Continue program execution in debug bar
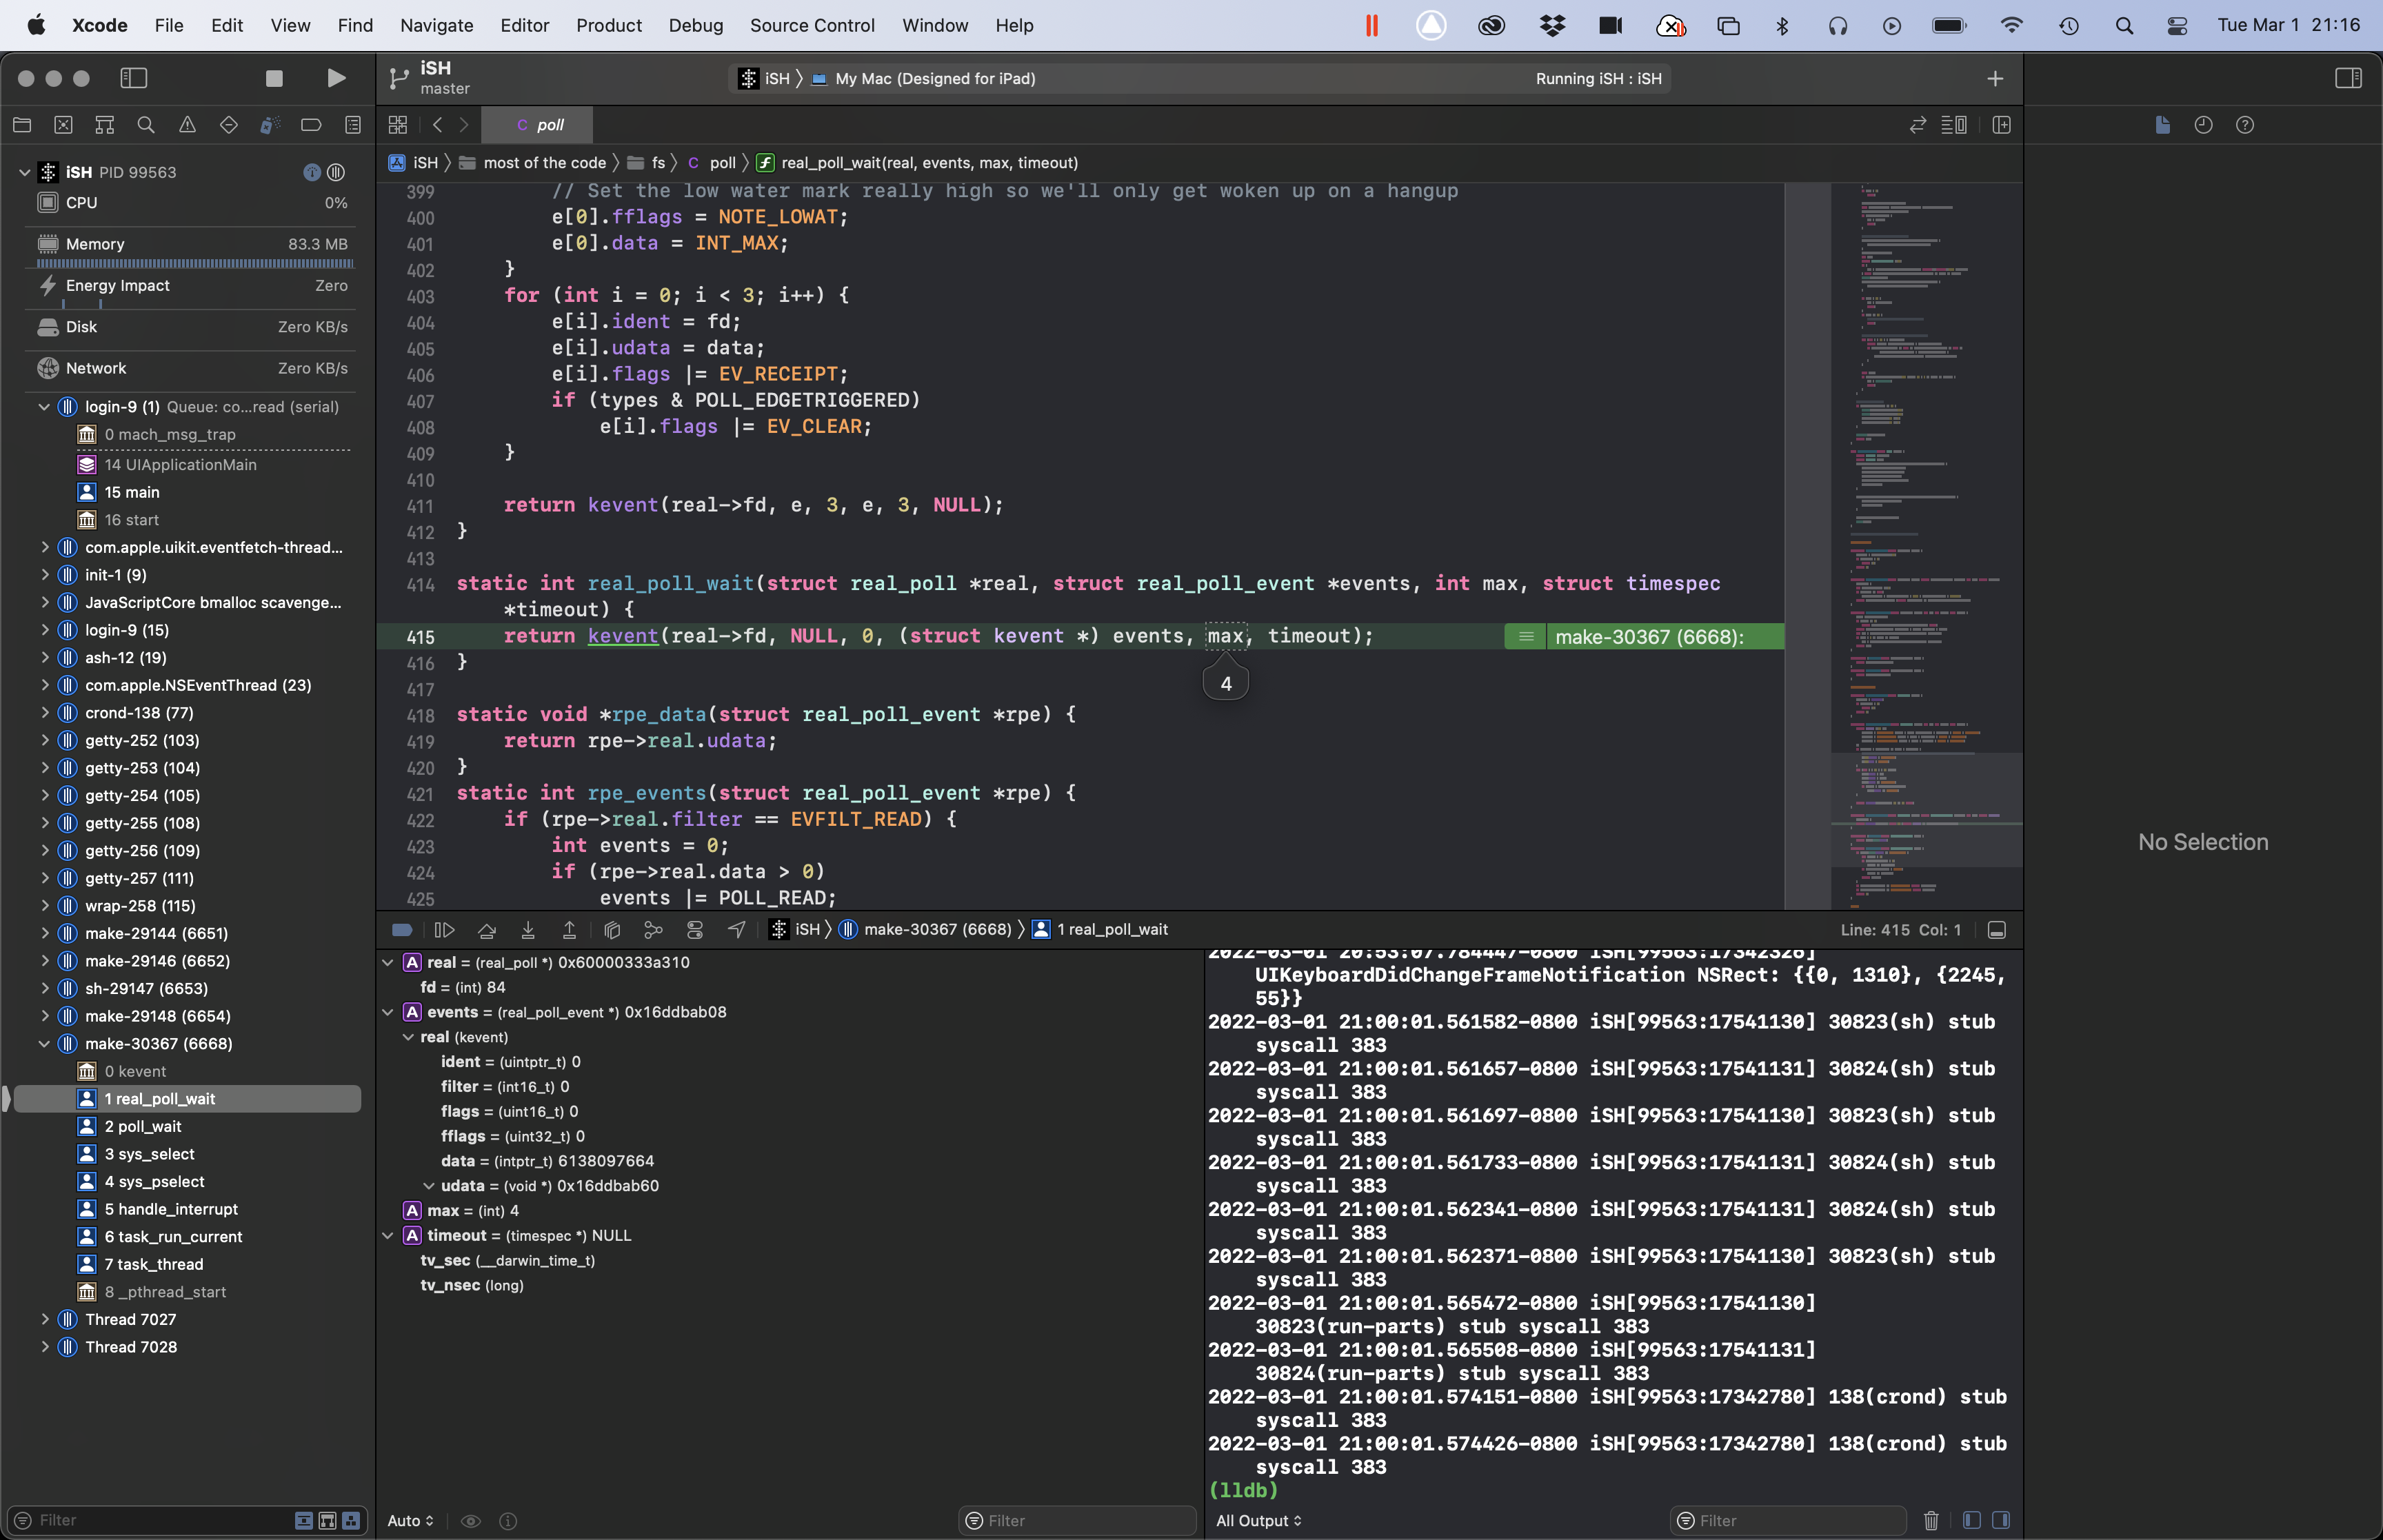The image size is (2383, 1540). click(444, 930)
